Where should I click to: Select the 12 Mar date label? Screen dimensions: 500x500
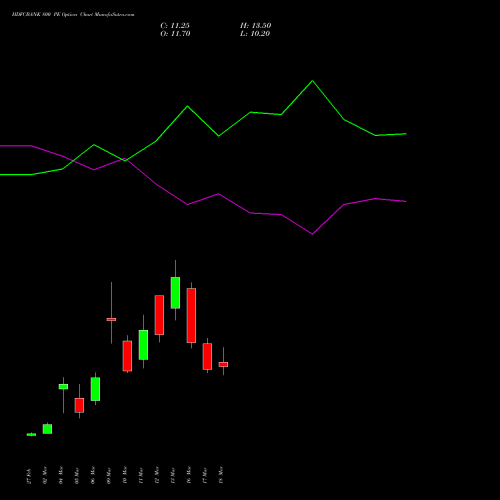click(x=157, y=475)
